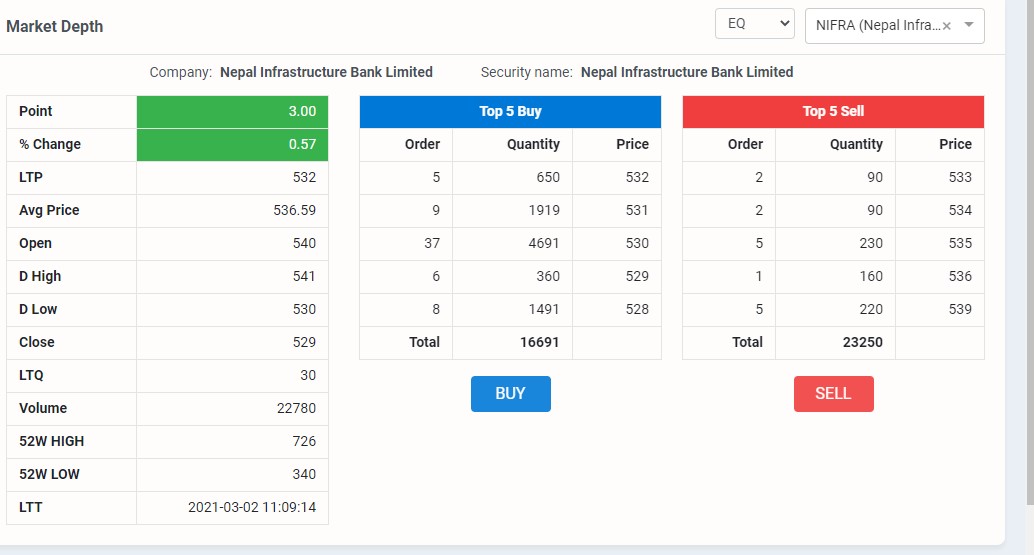Select buy order count 37
This screenshot has height=555, width=1034.
click(432, 243)
